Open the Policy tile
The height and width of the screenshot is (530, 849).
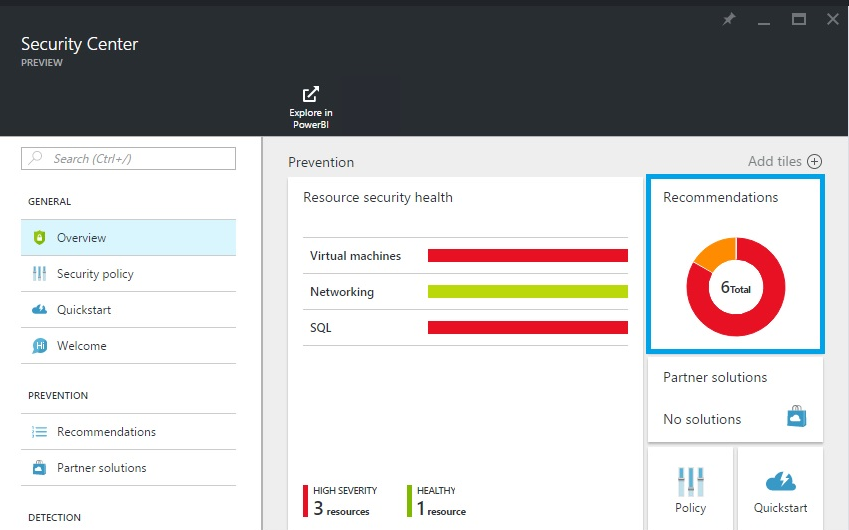click(691, 489)
